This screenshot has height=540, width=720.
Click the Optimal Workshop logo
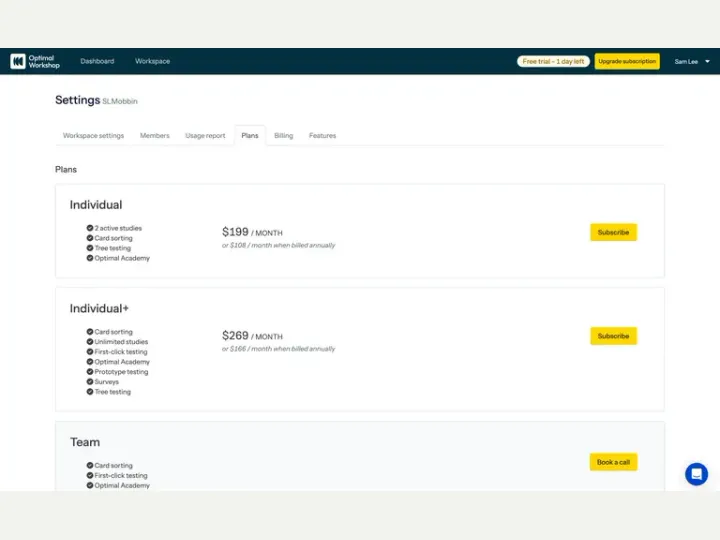pos(35,61)
